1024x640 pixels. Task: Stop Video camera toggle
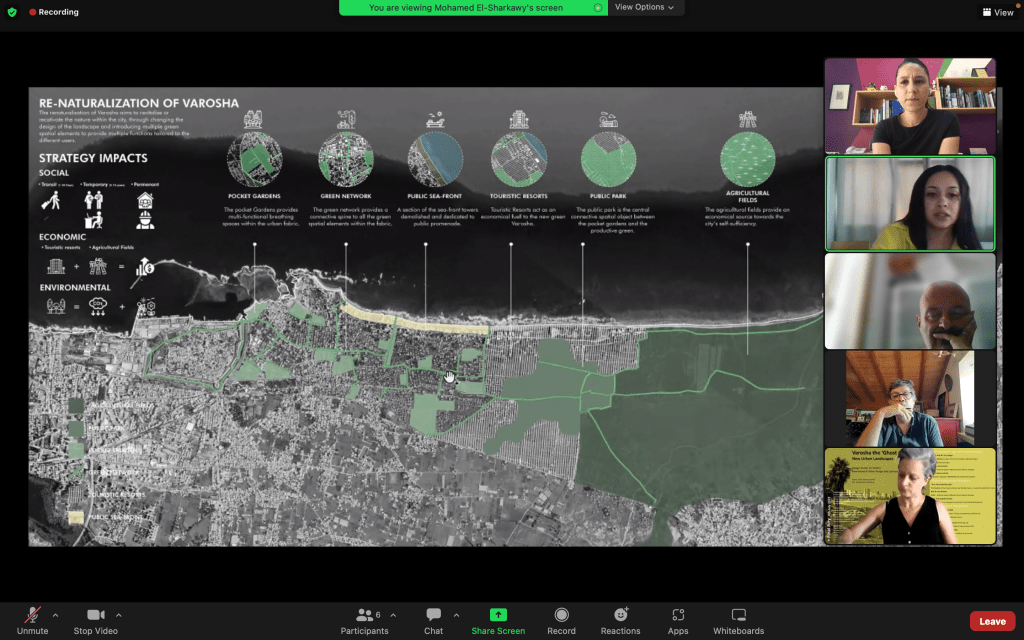[96, 620]
